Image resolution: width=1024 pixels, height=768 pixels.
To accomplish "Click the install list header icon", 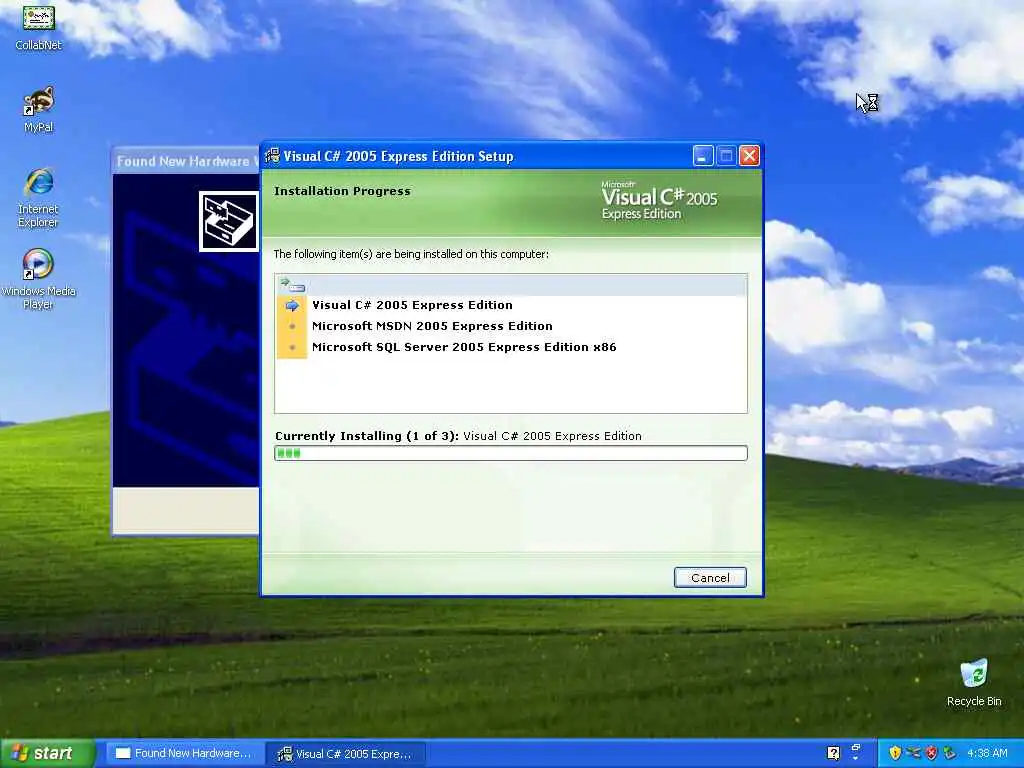I will [x=292, y=285].
